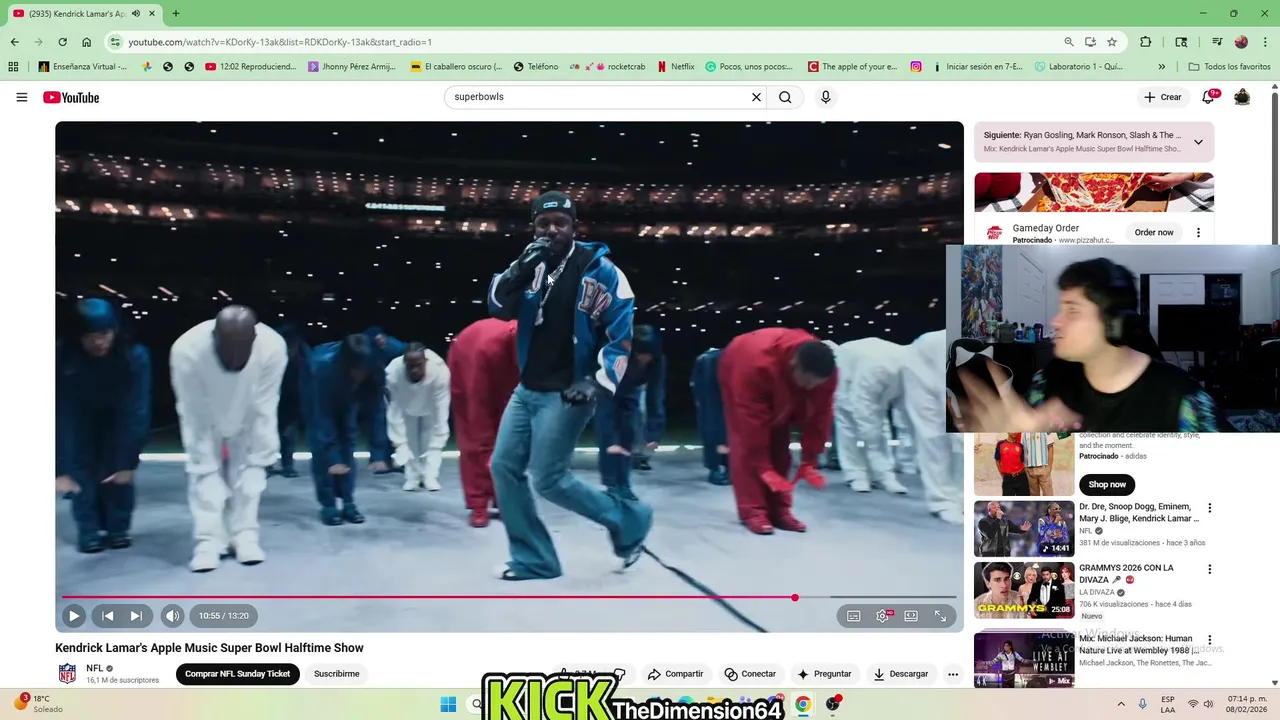This screenshot has width=1280, height=720.
Task: Open Chrome three-dot menu
Action: 1265,42
